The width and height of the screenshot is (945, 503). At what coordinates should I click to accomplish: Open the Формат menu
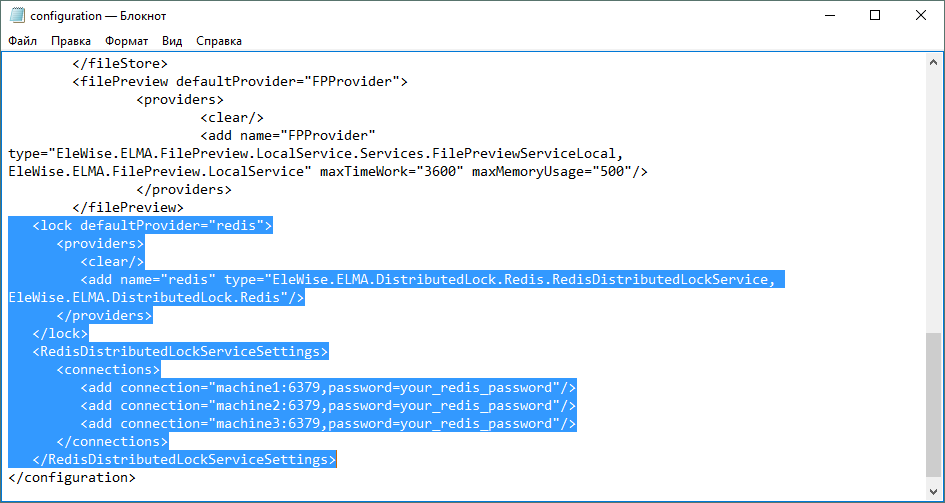[x=126, y=41]
